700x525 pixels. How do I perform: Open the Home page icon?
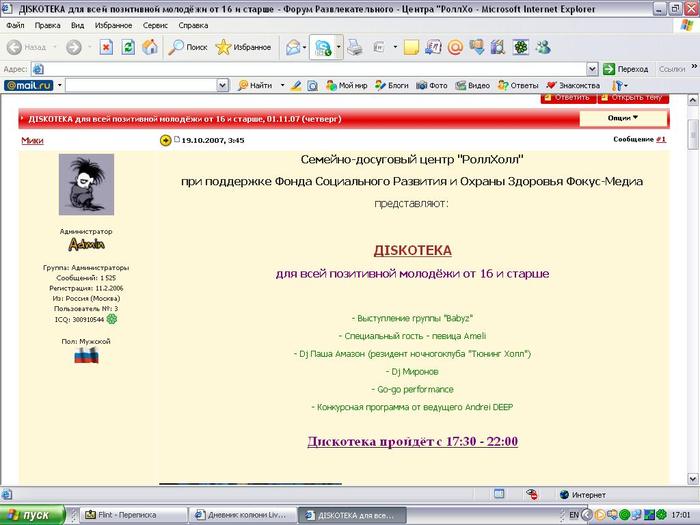coord(150,47)
